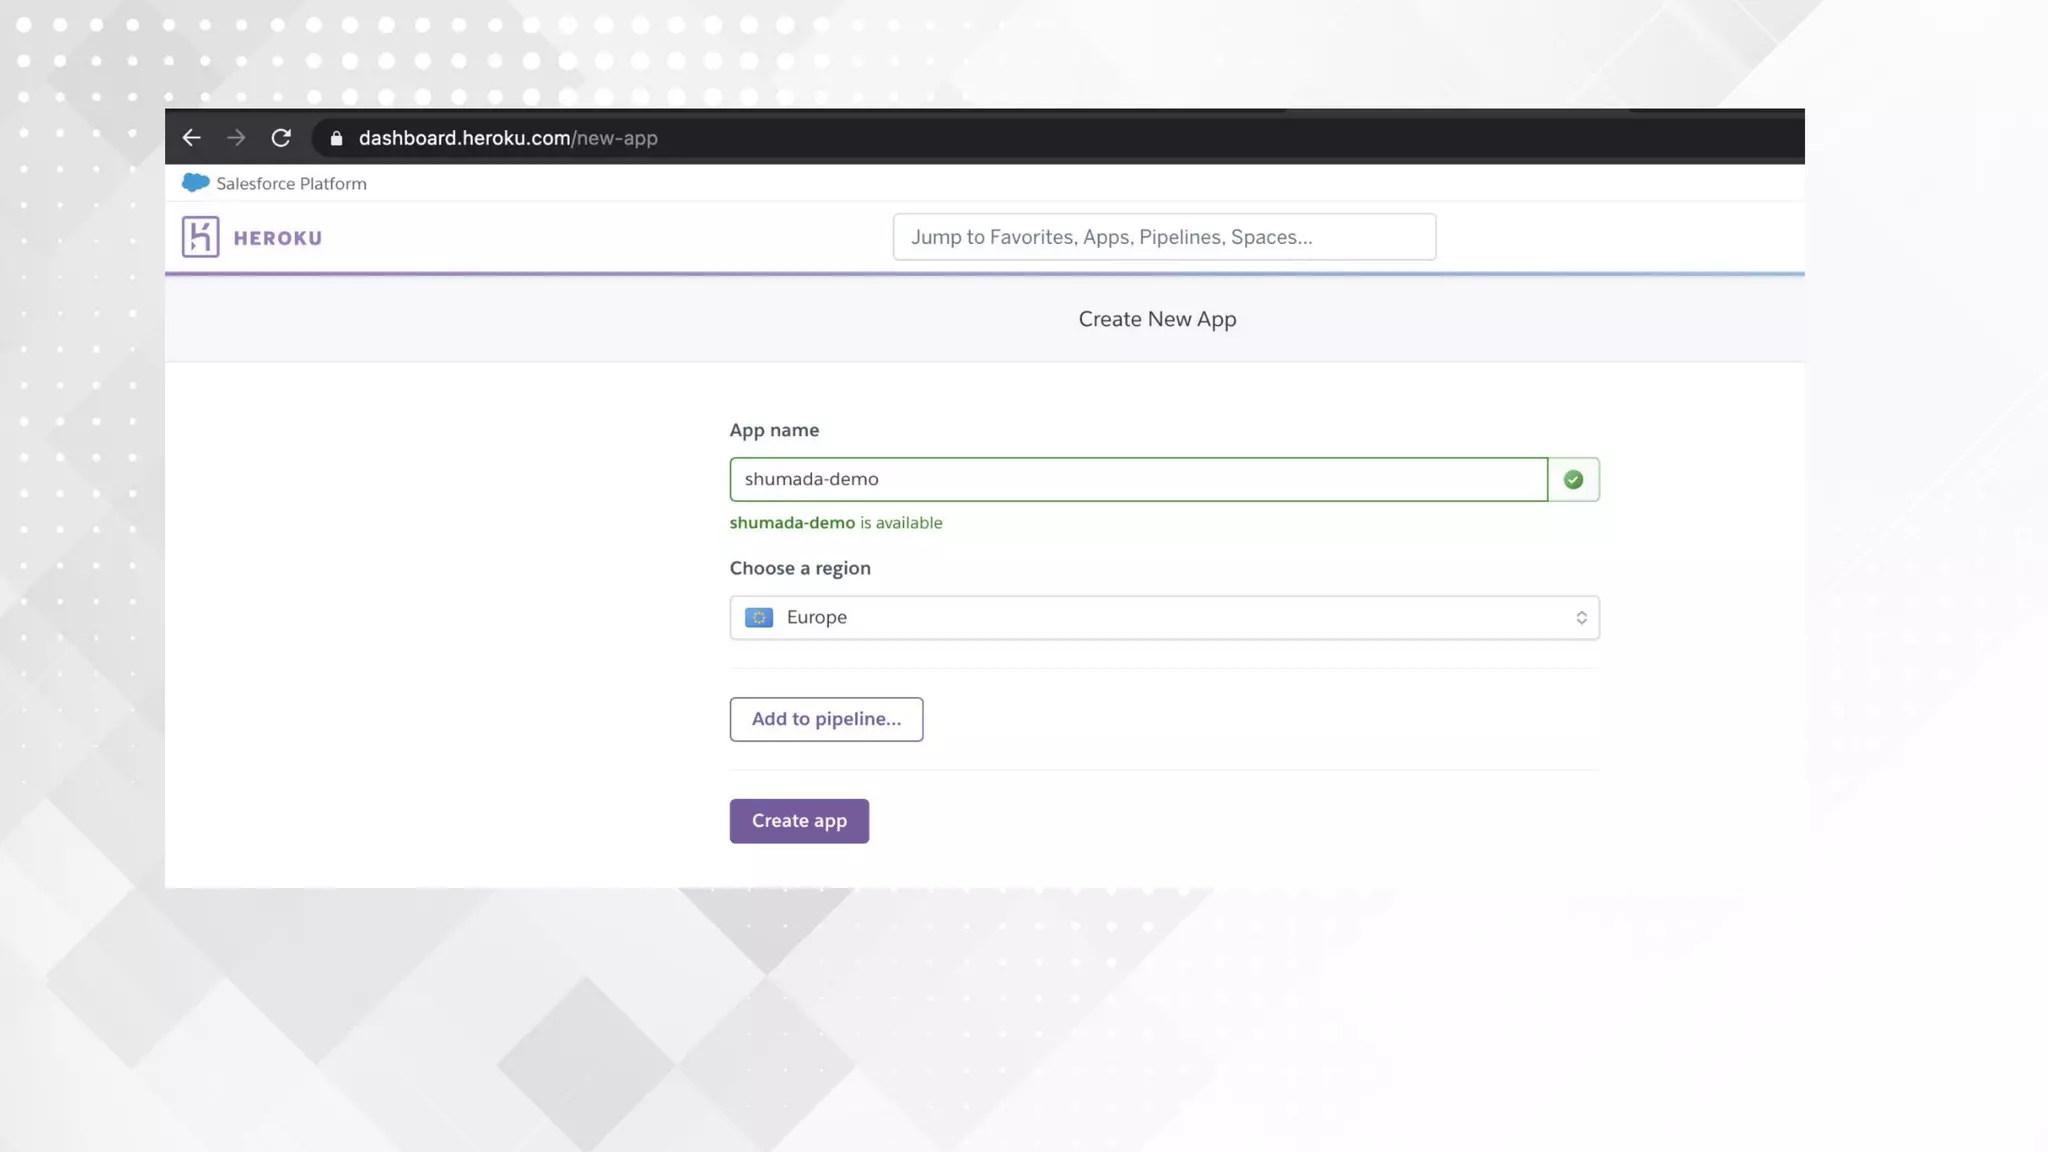Click the shumada-demo is available message
2048x1152 pixels.
click(836, 523)
